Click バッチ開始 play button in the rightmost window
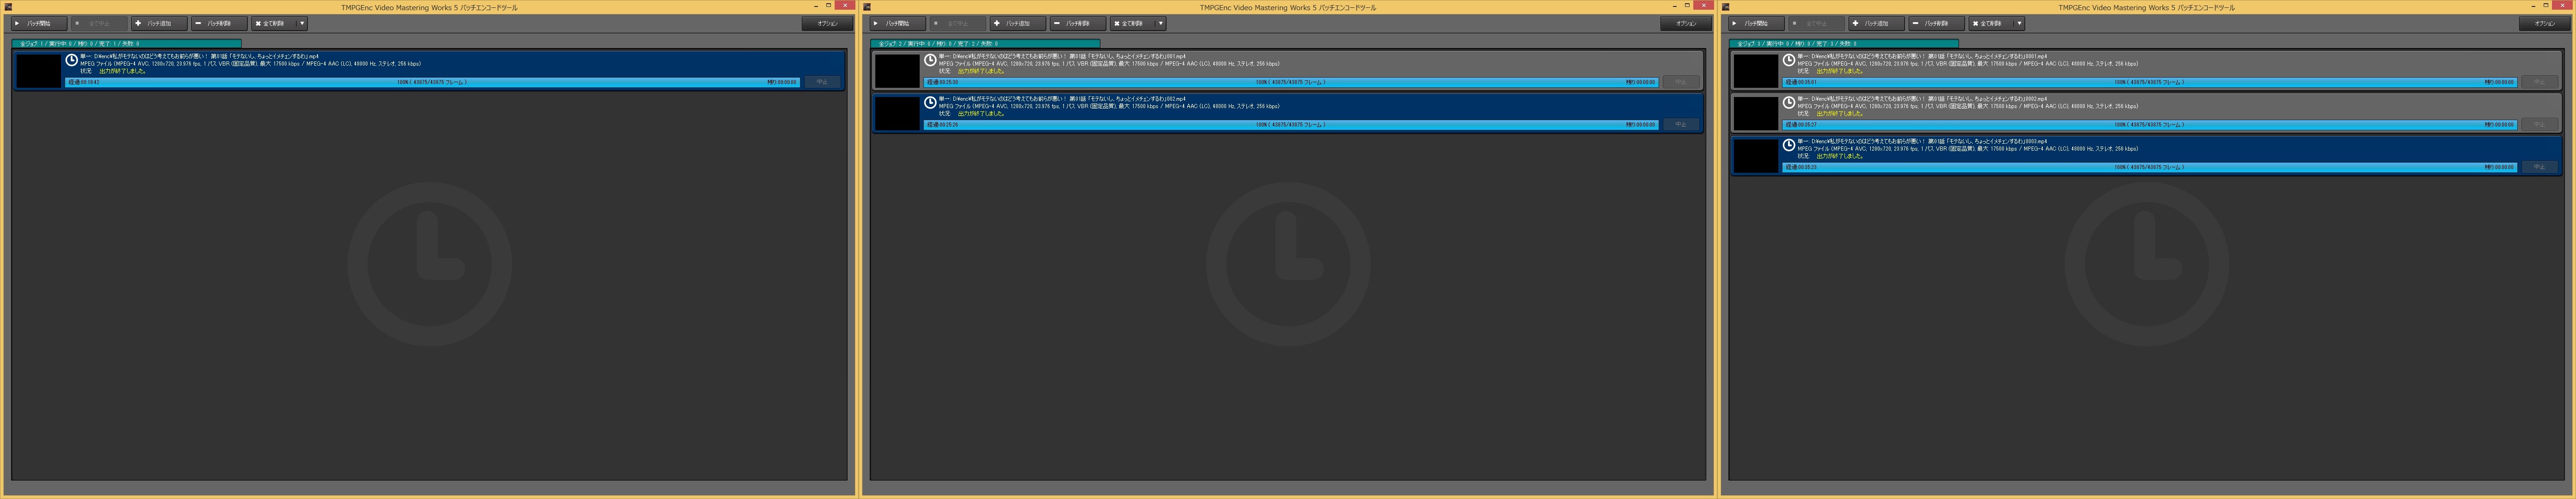Image resolution: width=2576 pixels, height=499 pixels. click(x=1756, y=23)
